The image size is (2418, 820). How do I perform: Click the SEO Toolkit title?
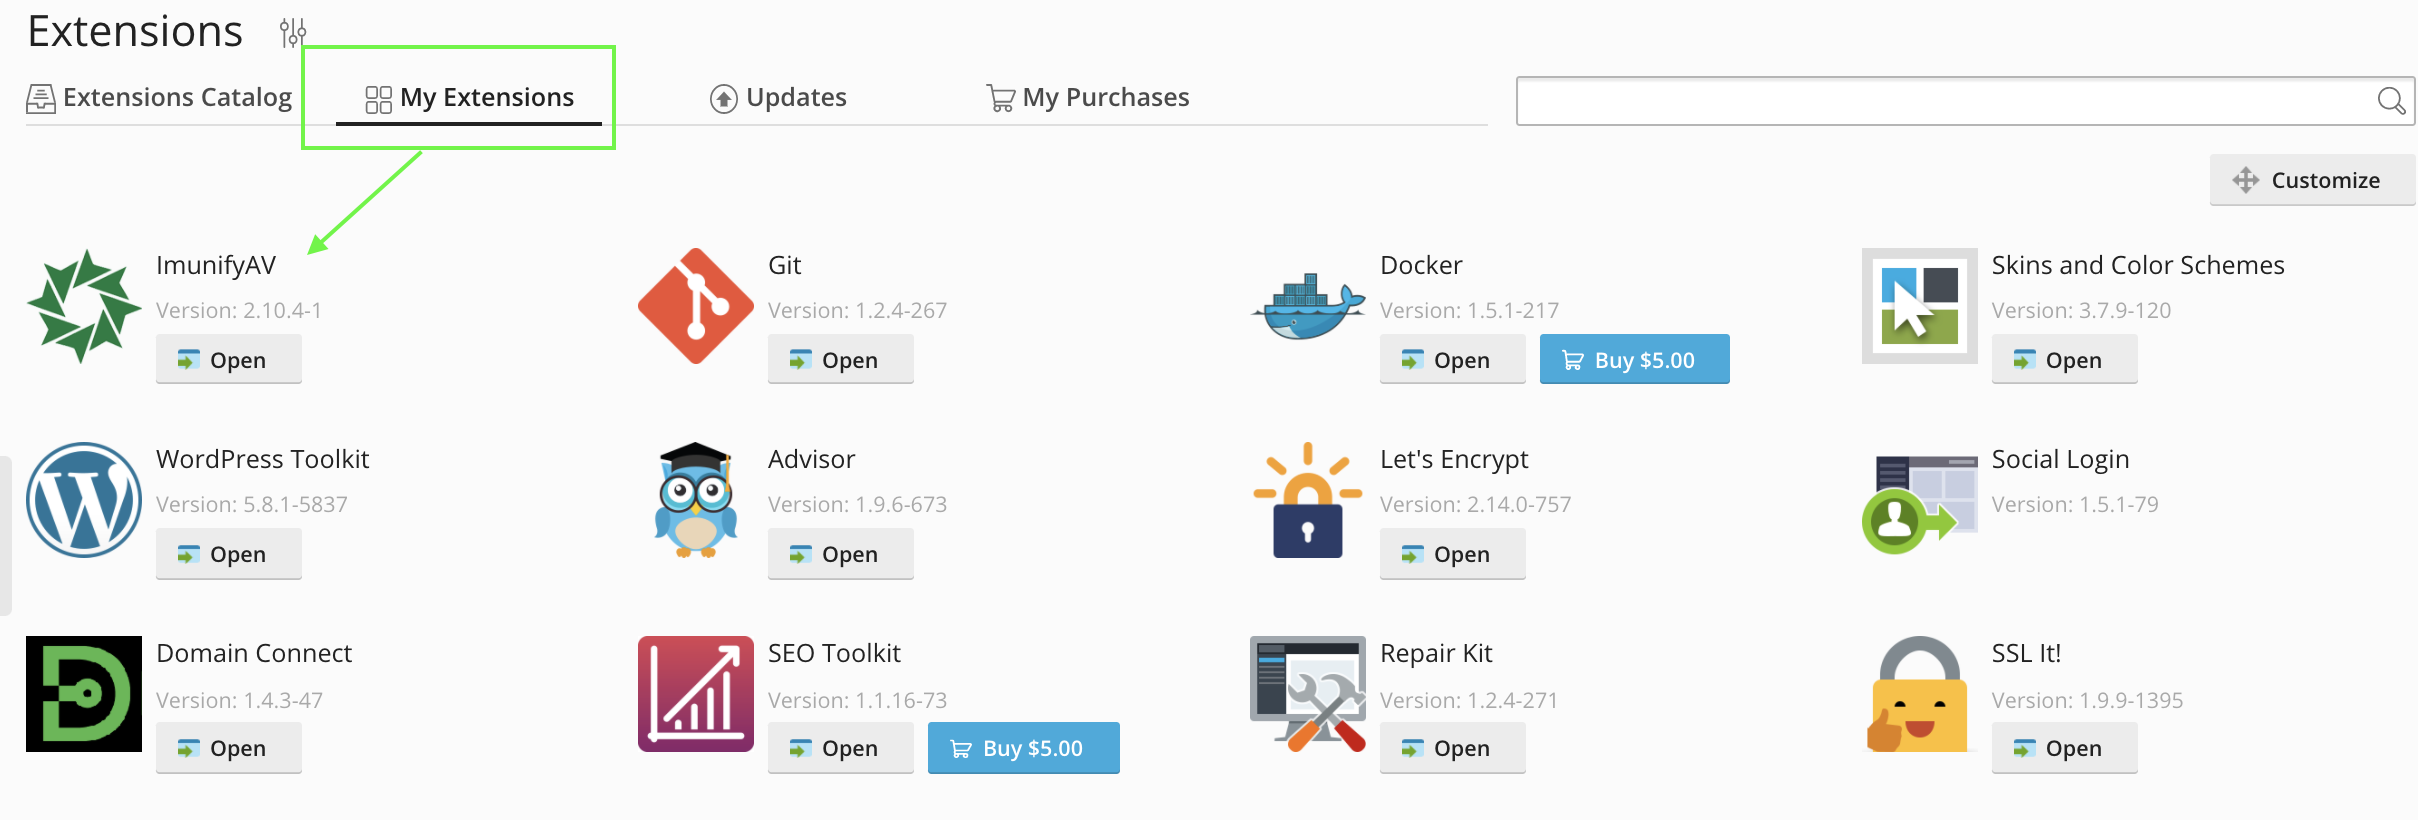point(834,653)
